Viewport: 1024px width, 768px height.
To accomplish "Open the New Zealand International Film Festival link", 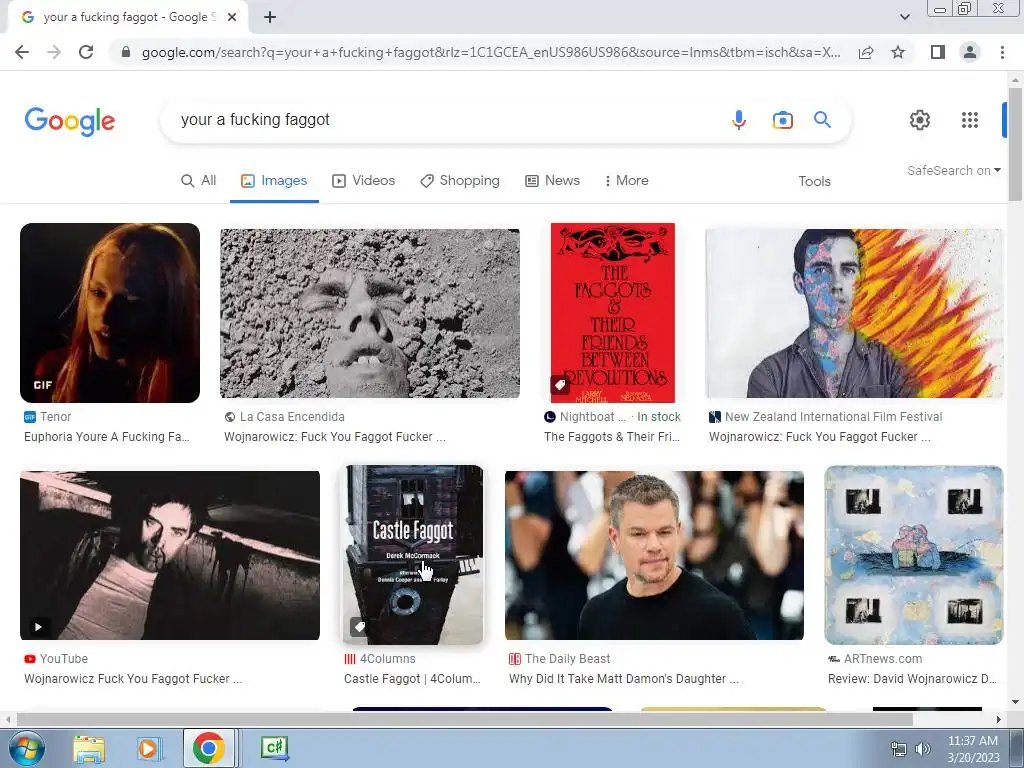I will (x=826, y=417).
